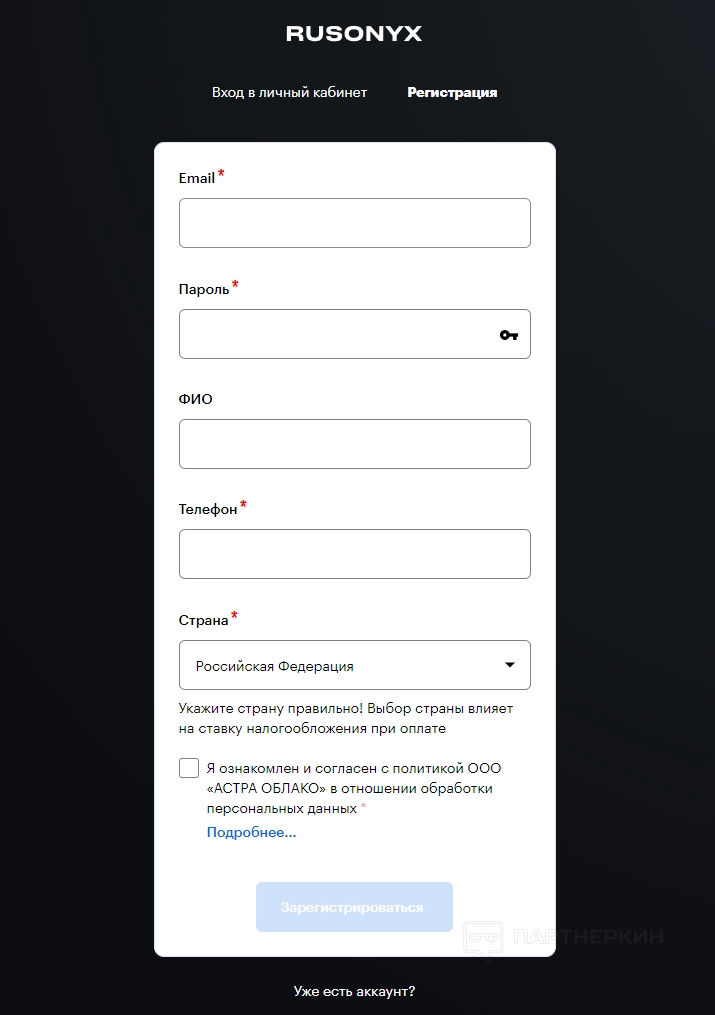Click the key icon in password field

click(x=509, y=335)
